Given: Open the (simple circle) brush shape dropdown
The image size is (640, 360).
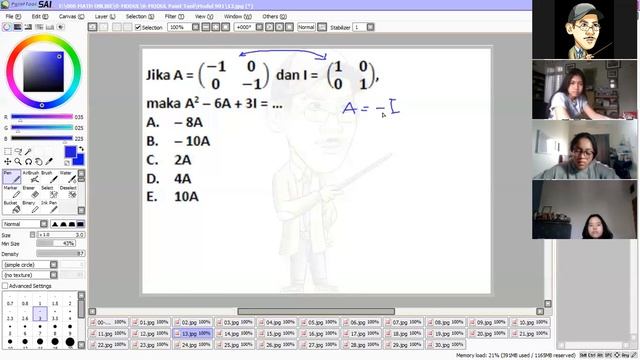Looking at the screenshot, I should [53, 264].
